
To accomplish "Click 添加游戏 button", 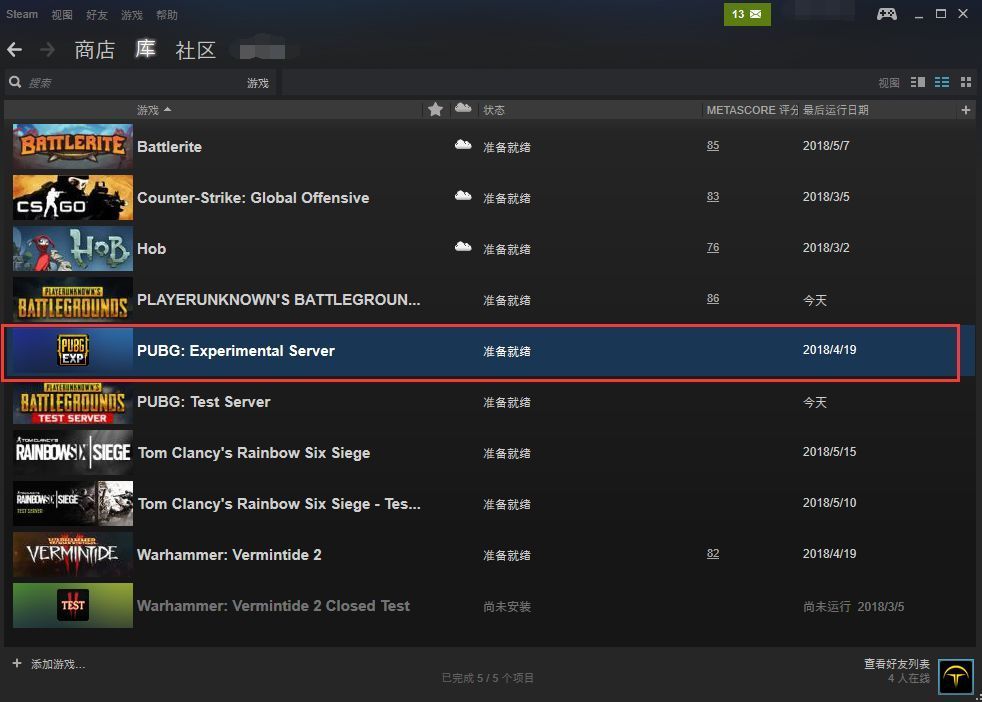I will coord(58,664).
